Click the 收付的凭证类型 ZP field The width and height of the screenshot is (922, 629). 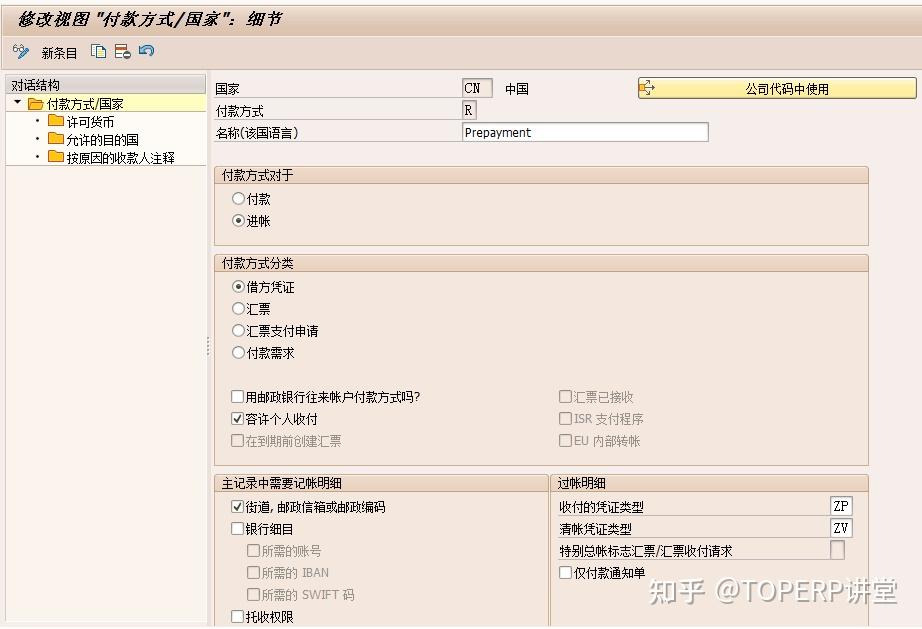point(841,506)
